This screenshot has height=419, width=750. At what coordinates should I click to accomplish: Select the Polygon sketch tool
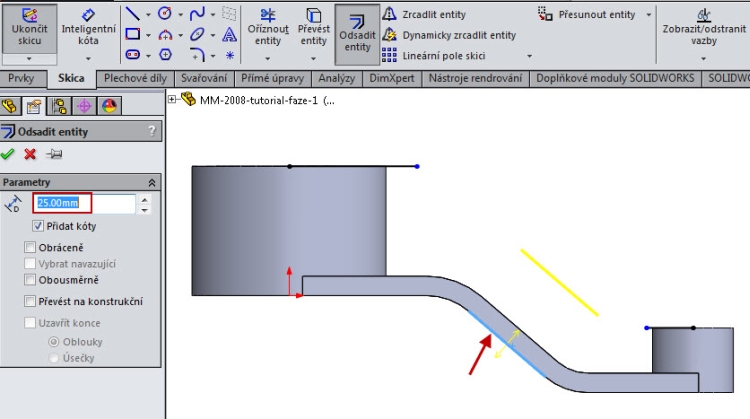(x=165, y=55)
